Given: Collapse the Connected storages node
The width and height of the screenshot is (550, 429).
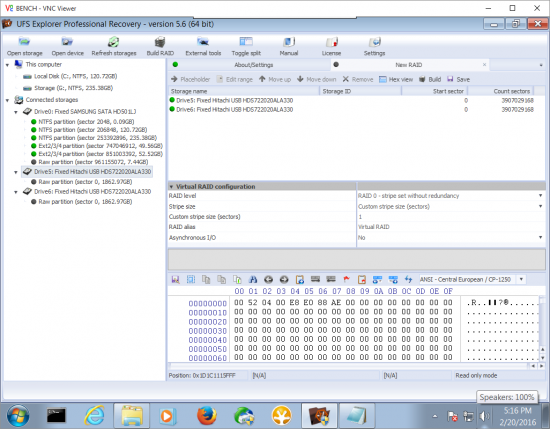Looking at the screenshot, I should pyautogui.click(x=7, y=100).
